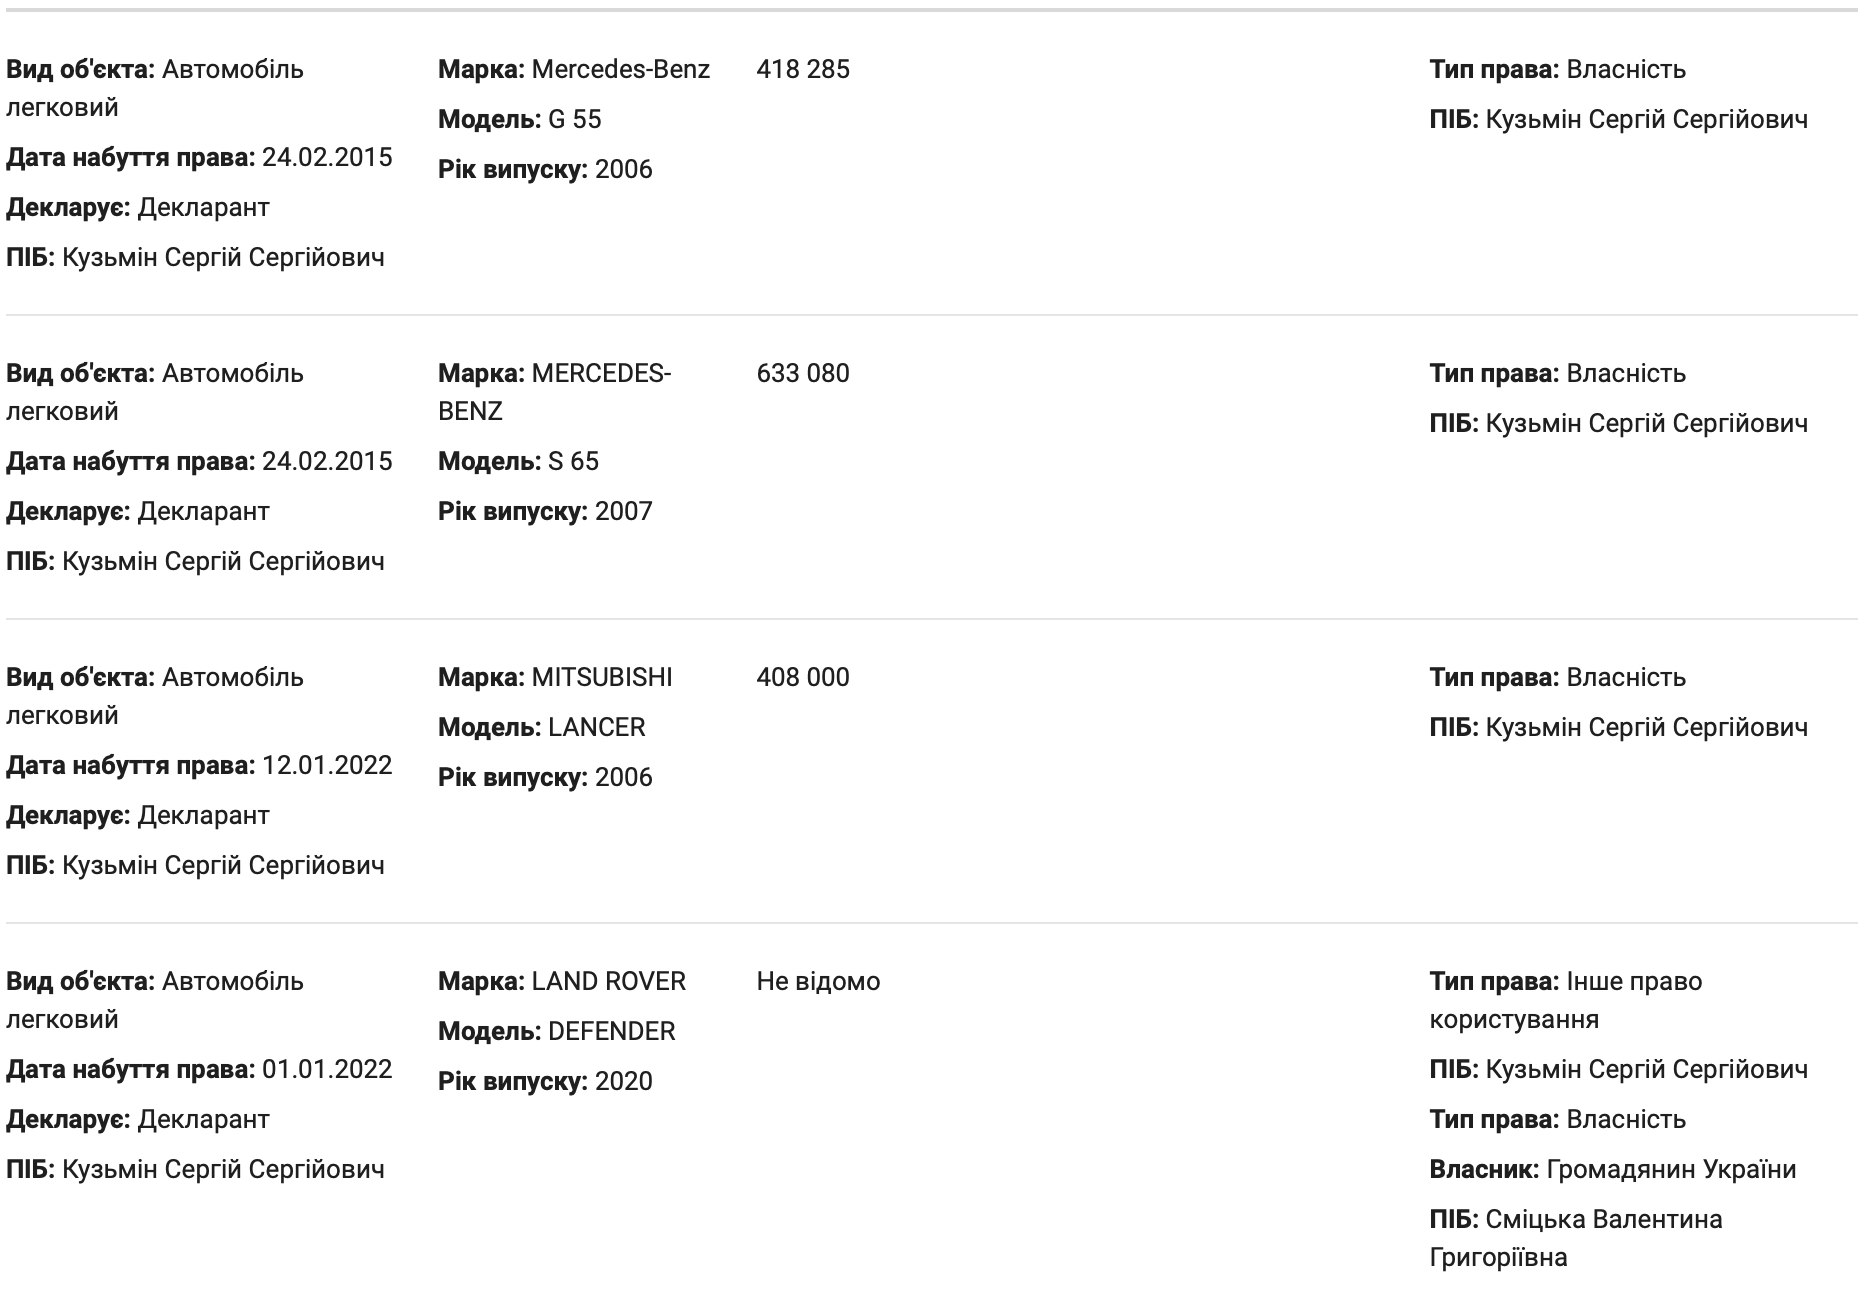The image size is (1862, 1290).
Task: Click the Mercedes-Benz G 55 brand text
Action: click(x=620, y=69)
